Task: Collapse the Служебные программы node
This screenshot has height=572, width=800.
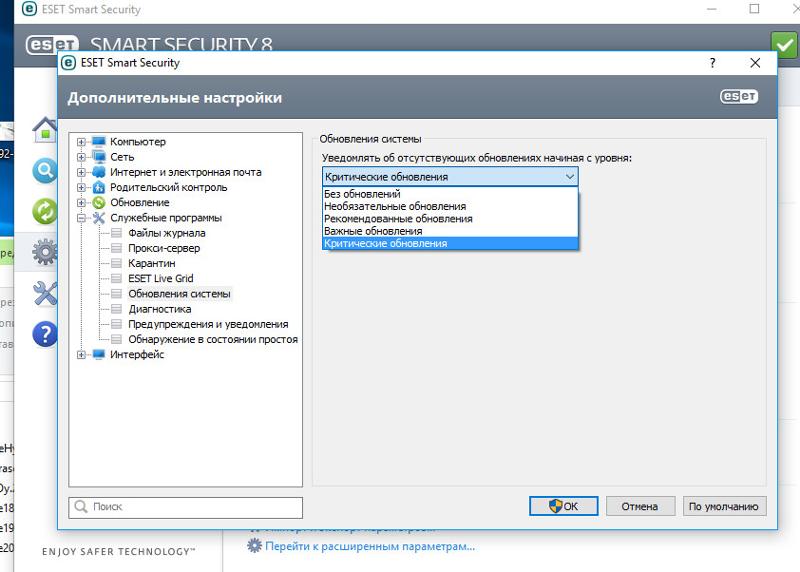Action: (81, 218)
